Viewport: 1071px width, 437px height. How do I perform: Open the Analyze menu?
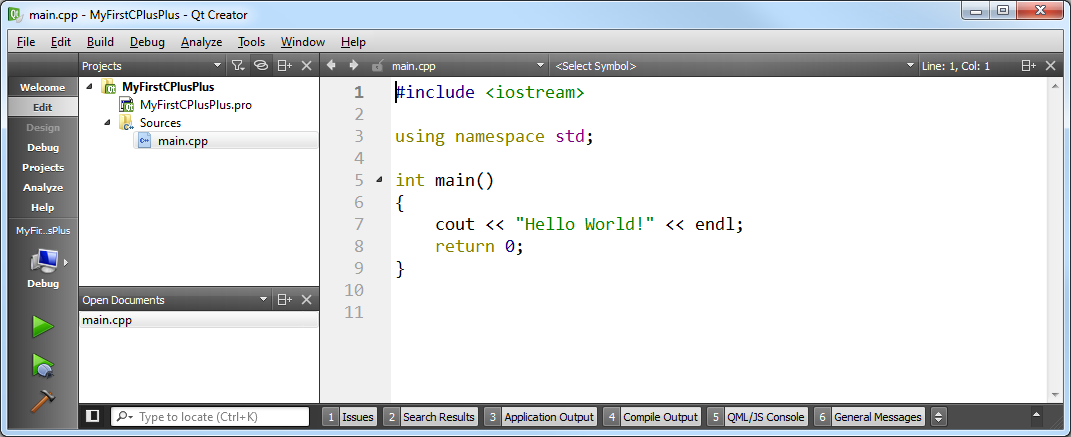[201, 42]
